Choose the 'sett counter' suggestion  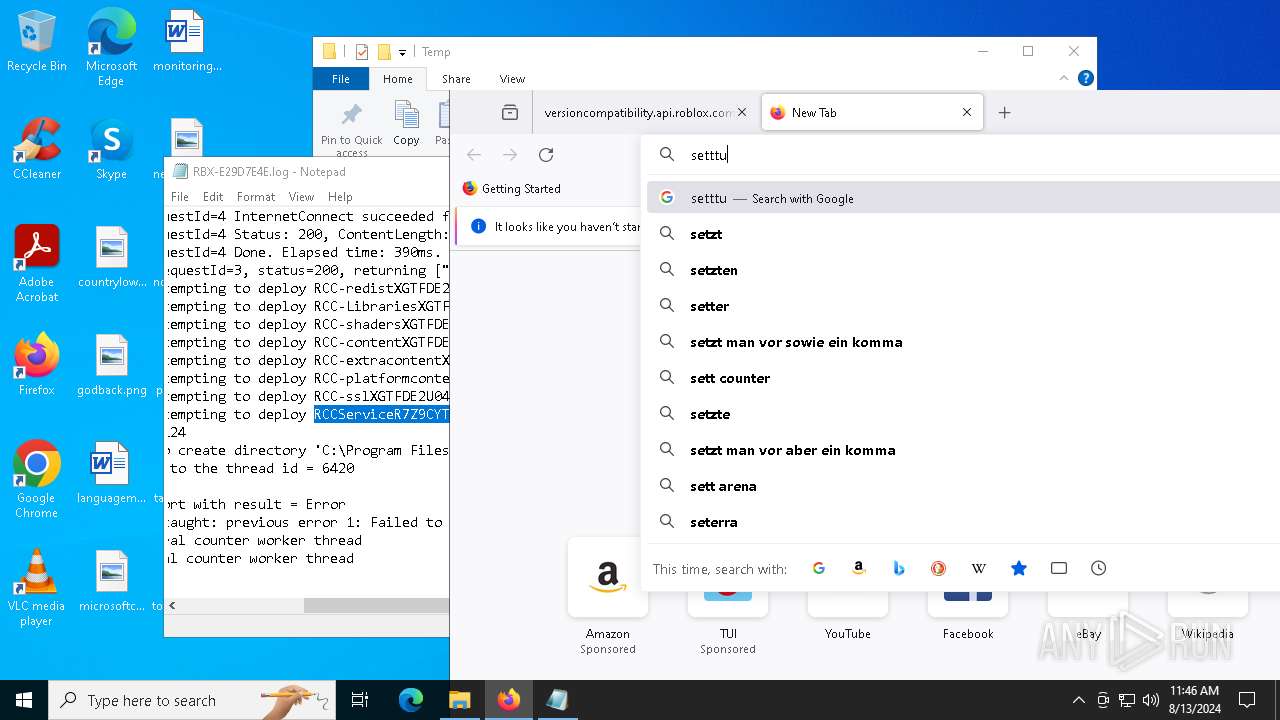point(963,378)
